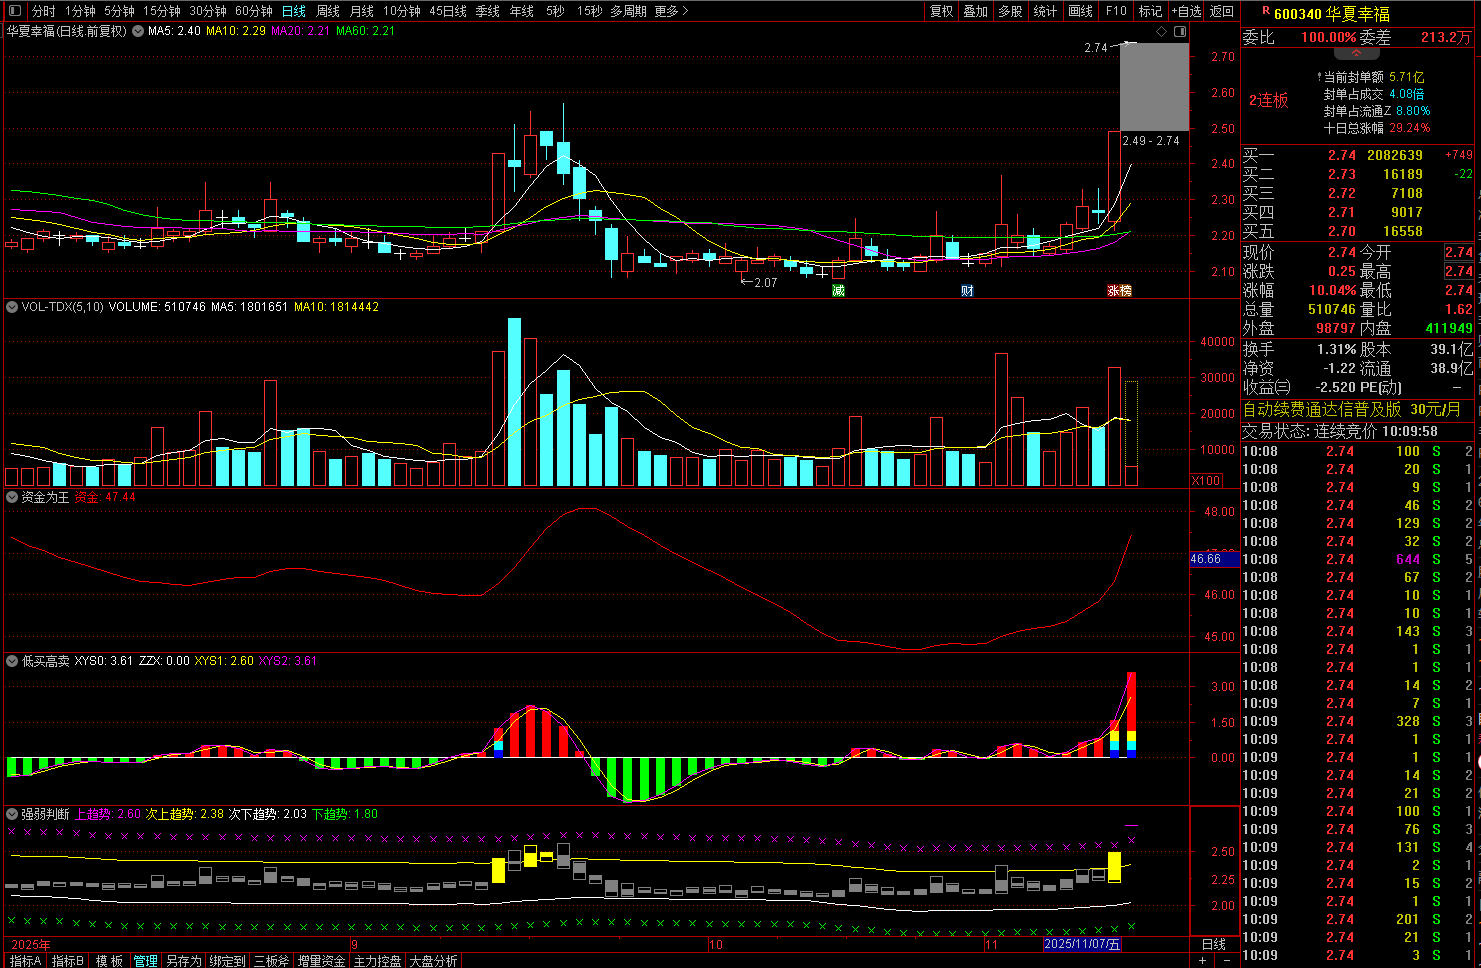This screenshot has width=1481, height=968.
Task: Open the 多周期 multi-period view
Action: tap(628, 11)
